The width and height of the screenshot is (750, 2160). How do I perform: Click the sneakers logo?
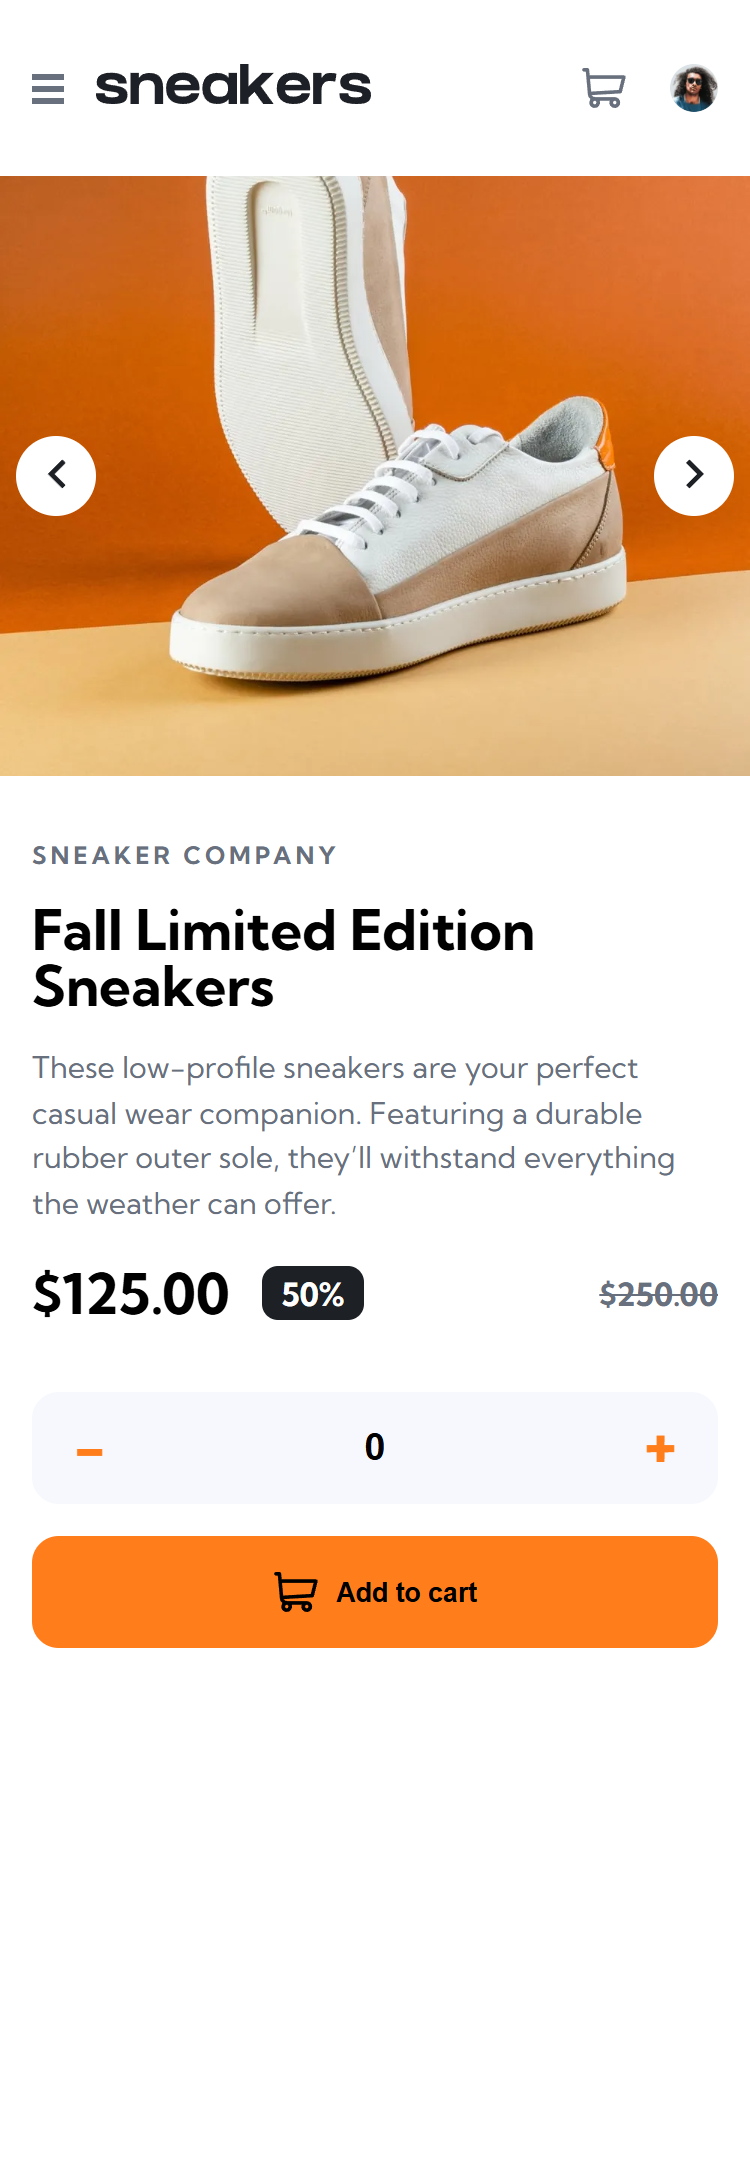click(233, 86)
